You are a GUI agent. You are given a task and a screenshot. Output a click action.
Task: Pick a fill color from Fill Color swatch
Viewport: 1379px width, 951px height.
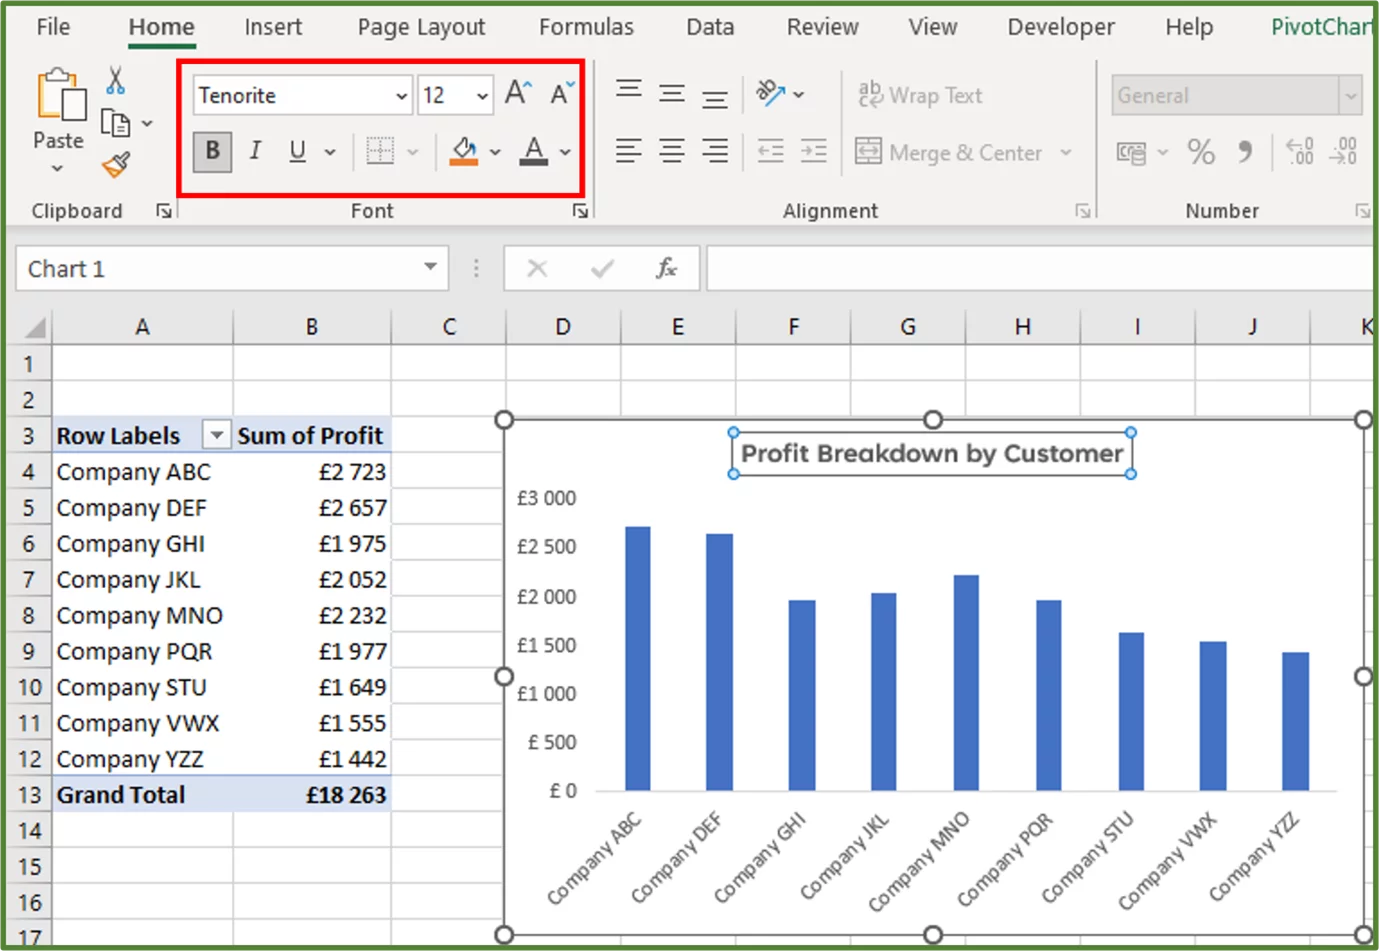[x=463, y=151]
